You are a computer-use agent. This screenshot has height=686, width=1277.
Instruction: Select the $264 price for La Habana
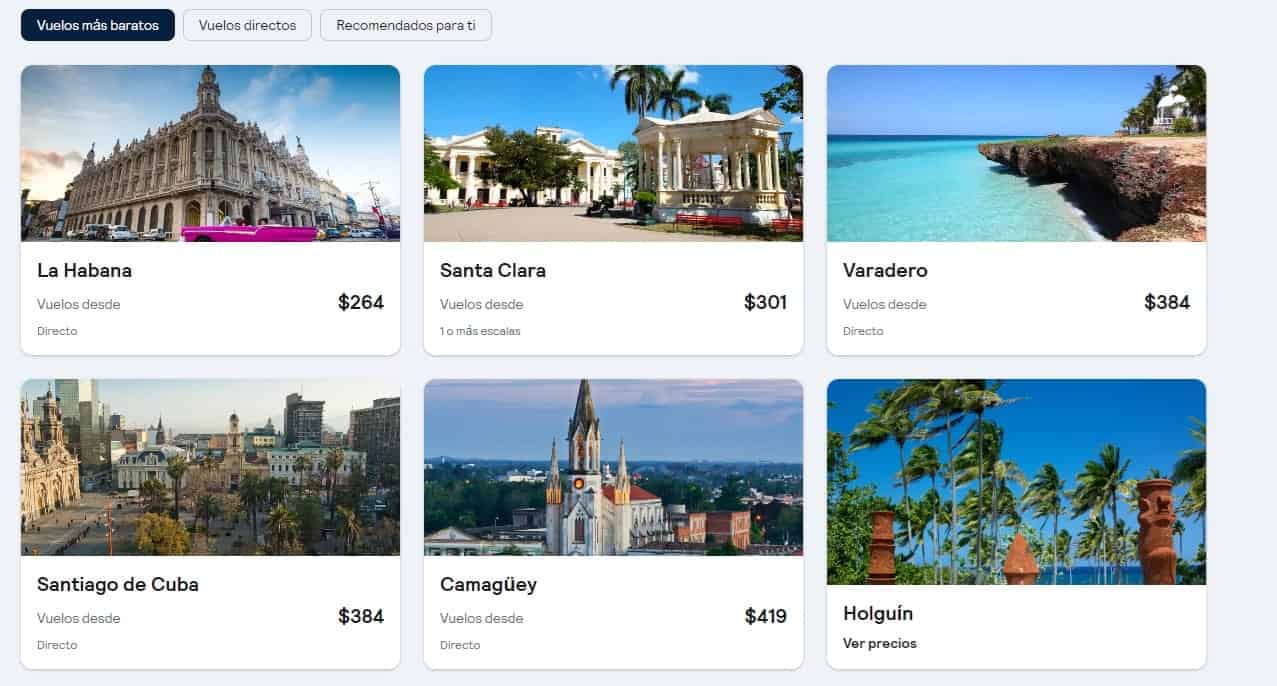(x=361, y=302)
